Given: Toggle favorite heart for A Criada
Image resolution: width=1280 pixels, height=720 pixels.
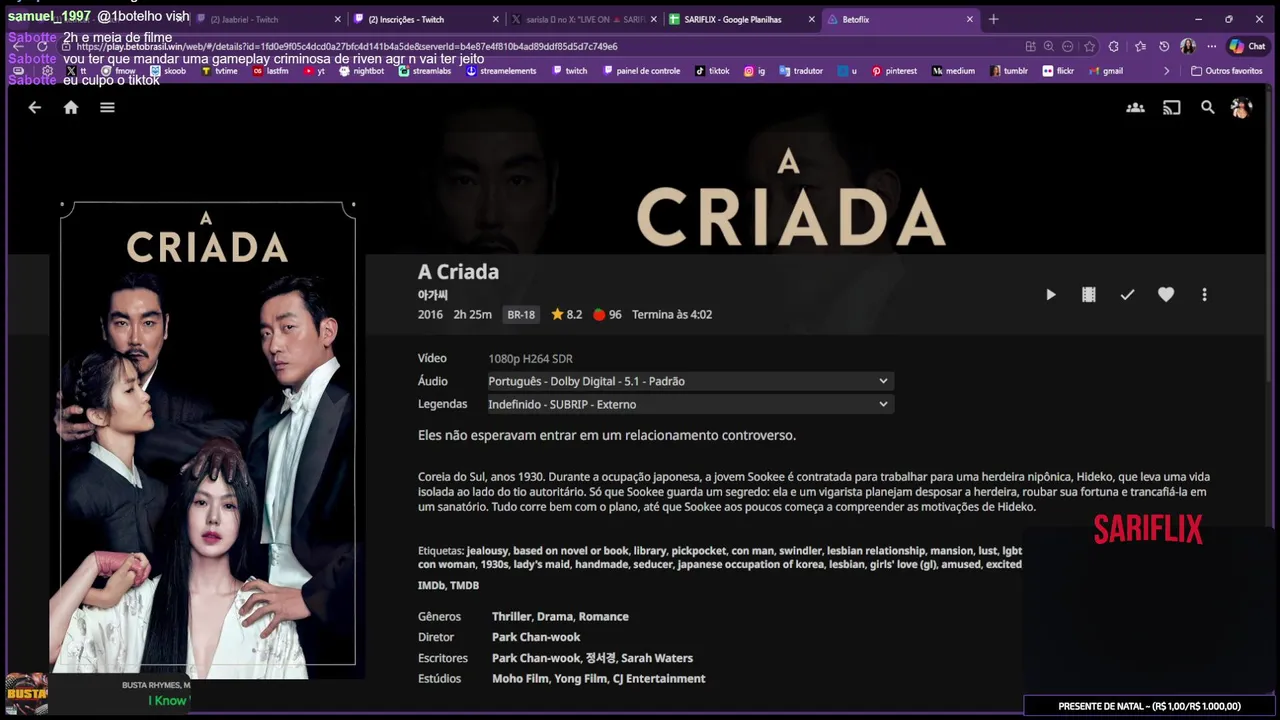Looking at the screenshot, I should tap(1166, 295).
